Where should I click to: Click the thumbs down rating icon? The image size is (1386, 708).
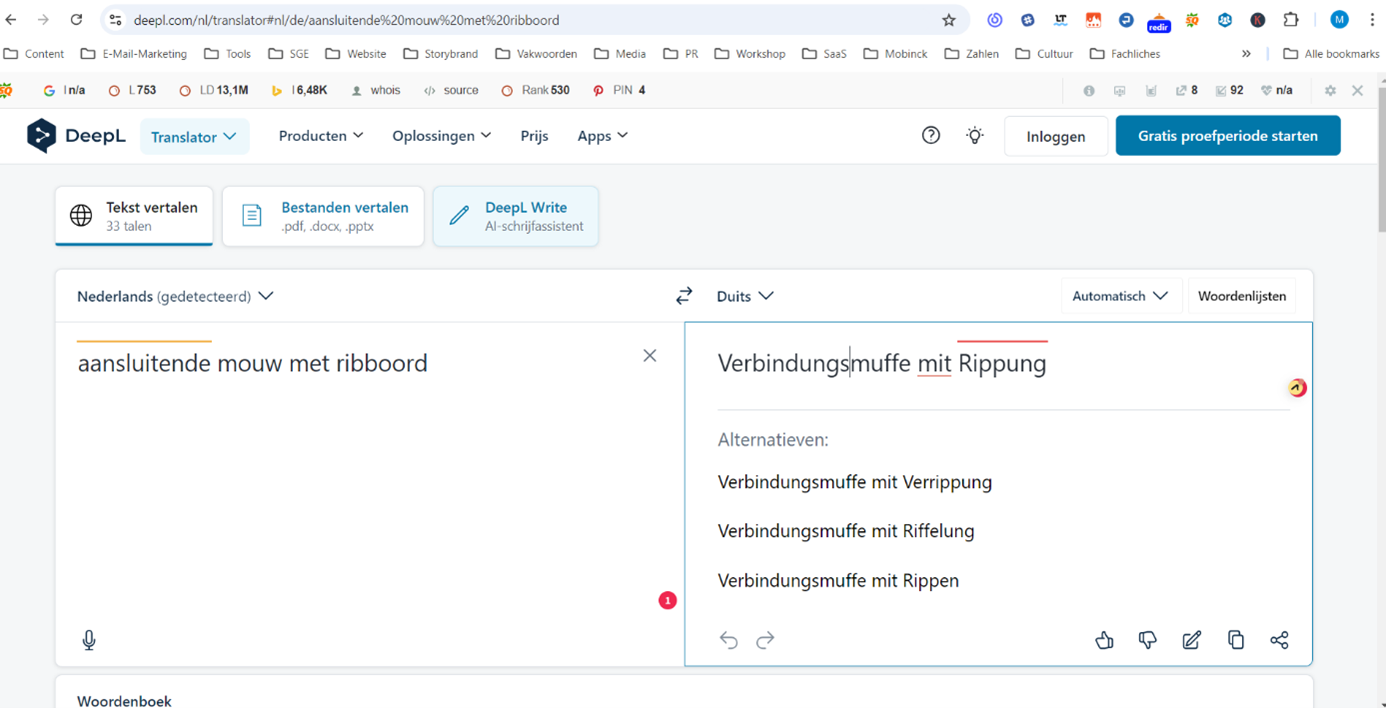(x=1147, y=640)
